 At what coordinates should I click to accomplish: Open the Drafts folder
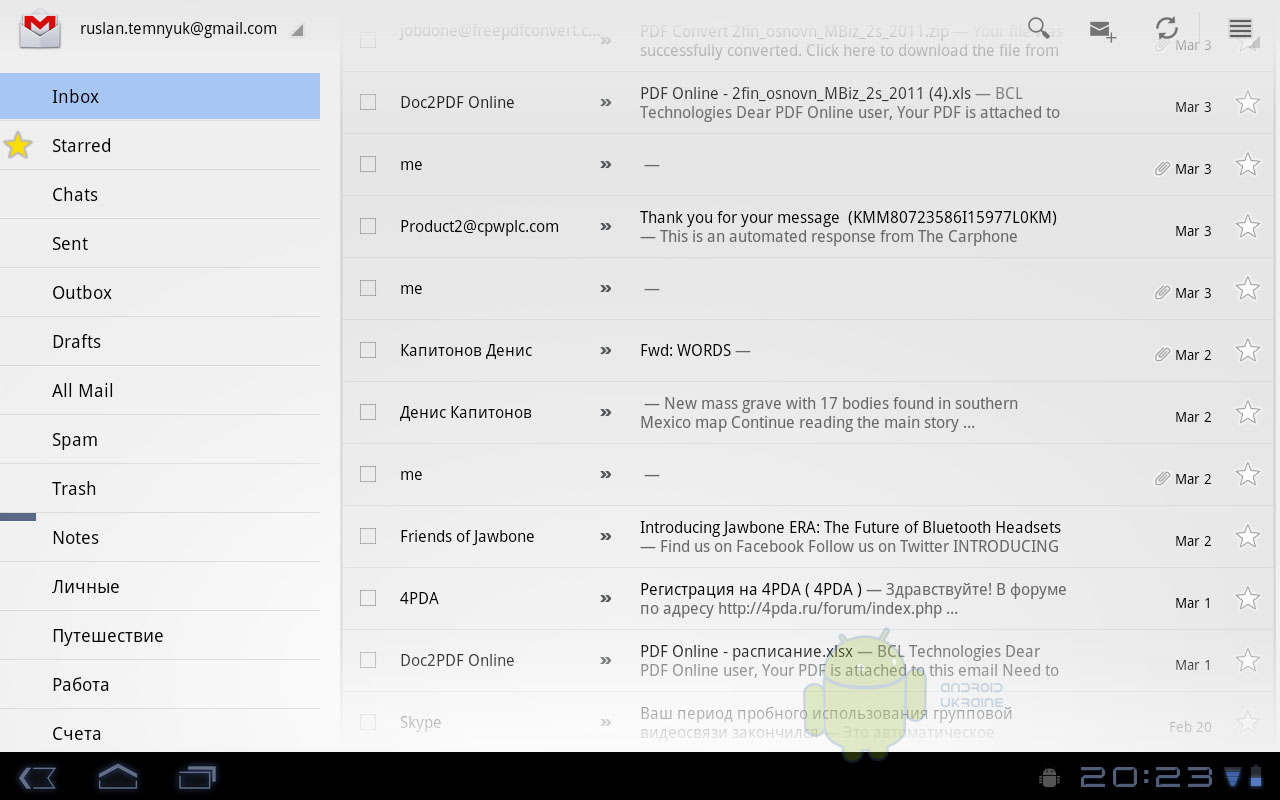160,341
